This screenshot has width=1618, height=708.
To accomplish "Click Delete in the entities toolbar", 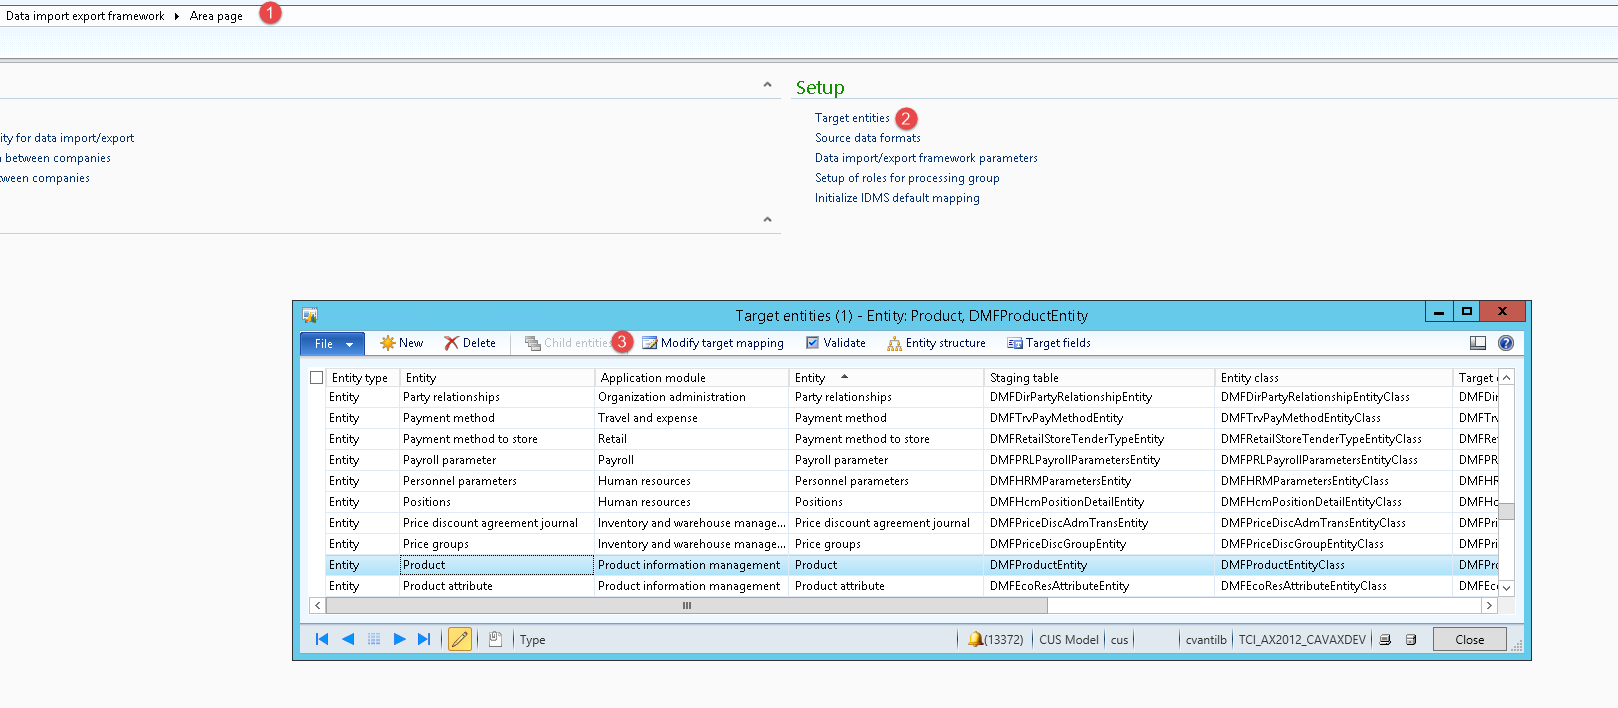I will pyautogui.click(x=470, y=343).
